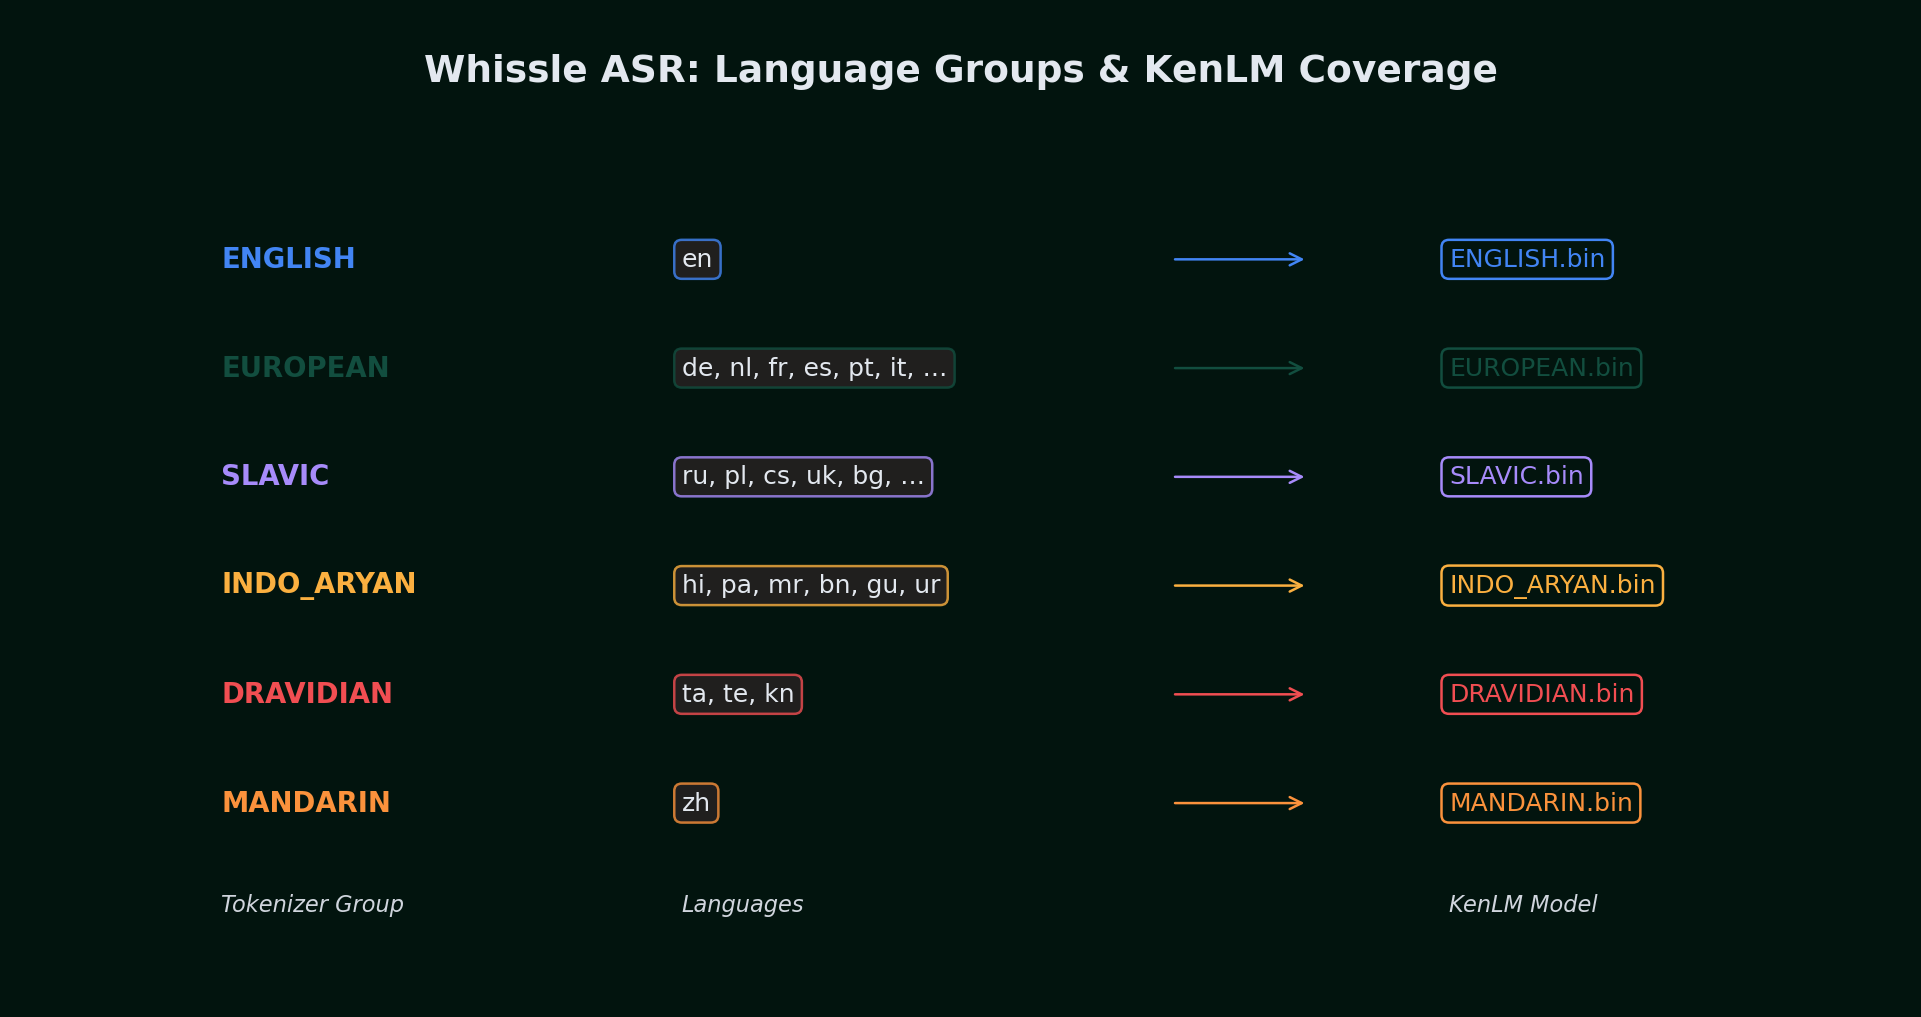This screenshot has width=1921, height=1017.
Task: Select the 'ta, te, kn' language box
Action: click(x=738, y=694)
